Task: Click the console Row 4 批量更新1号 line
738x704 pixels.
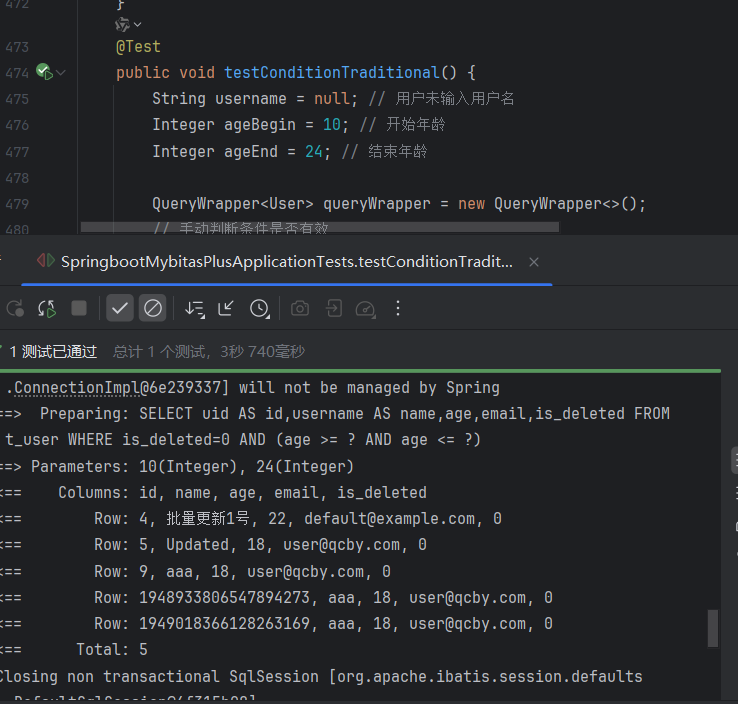Action: click(251, 519)
